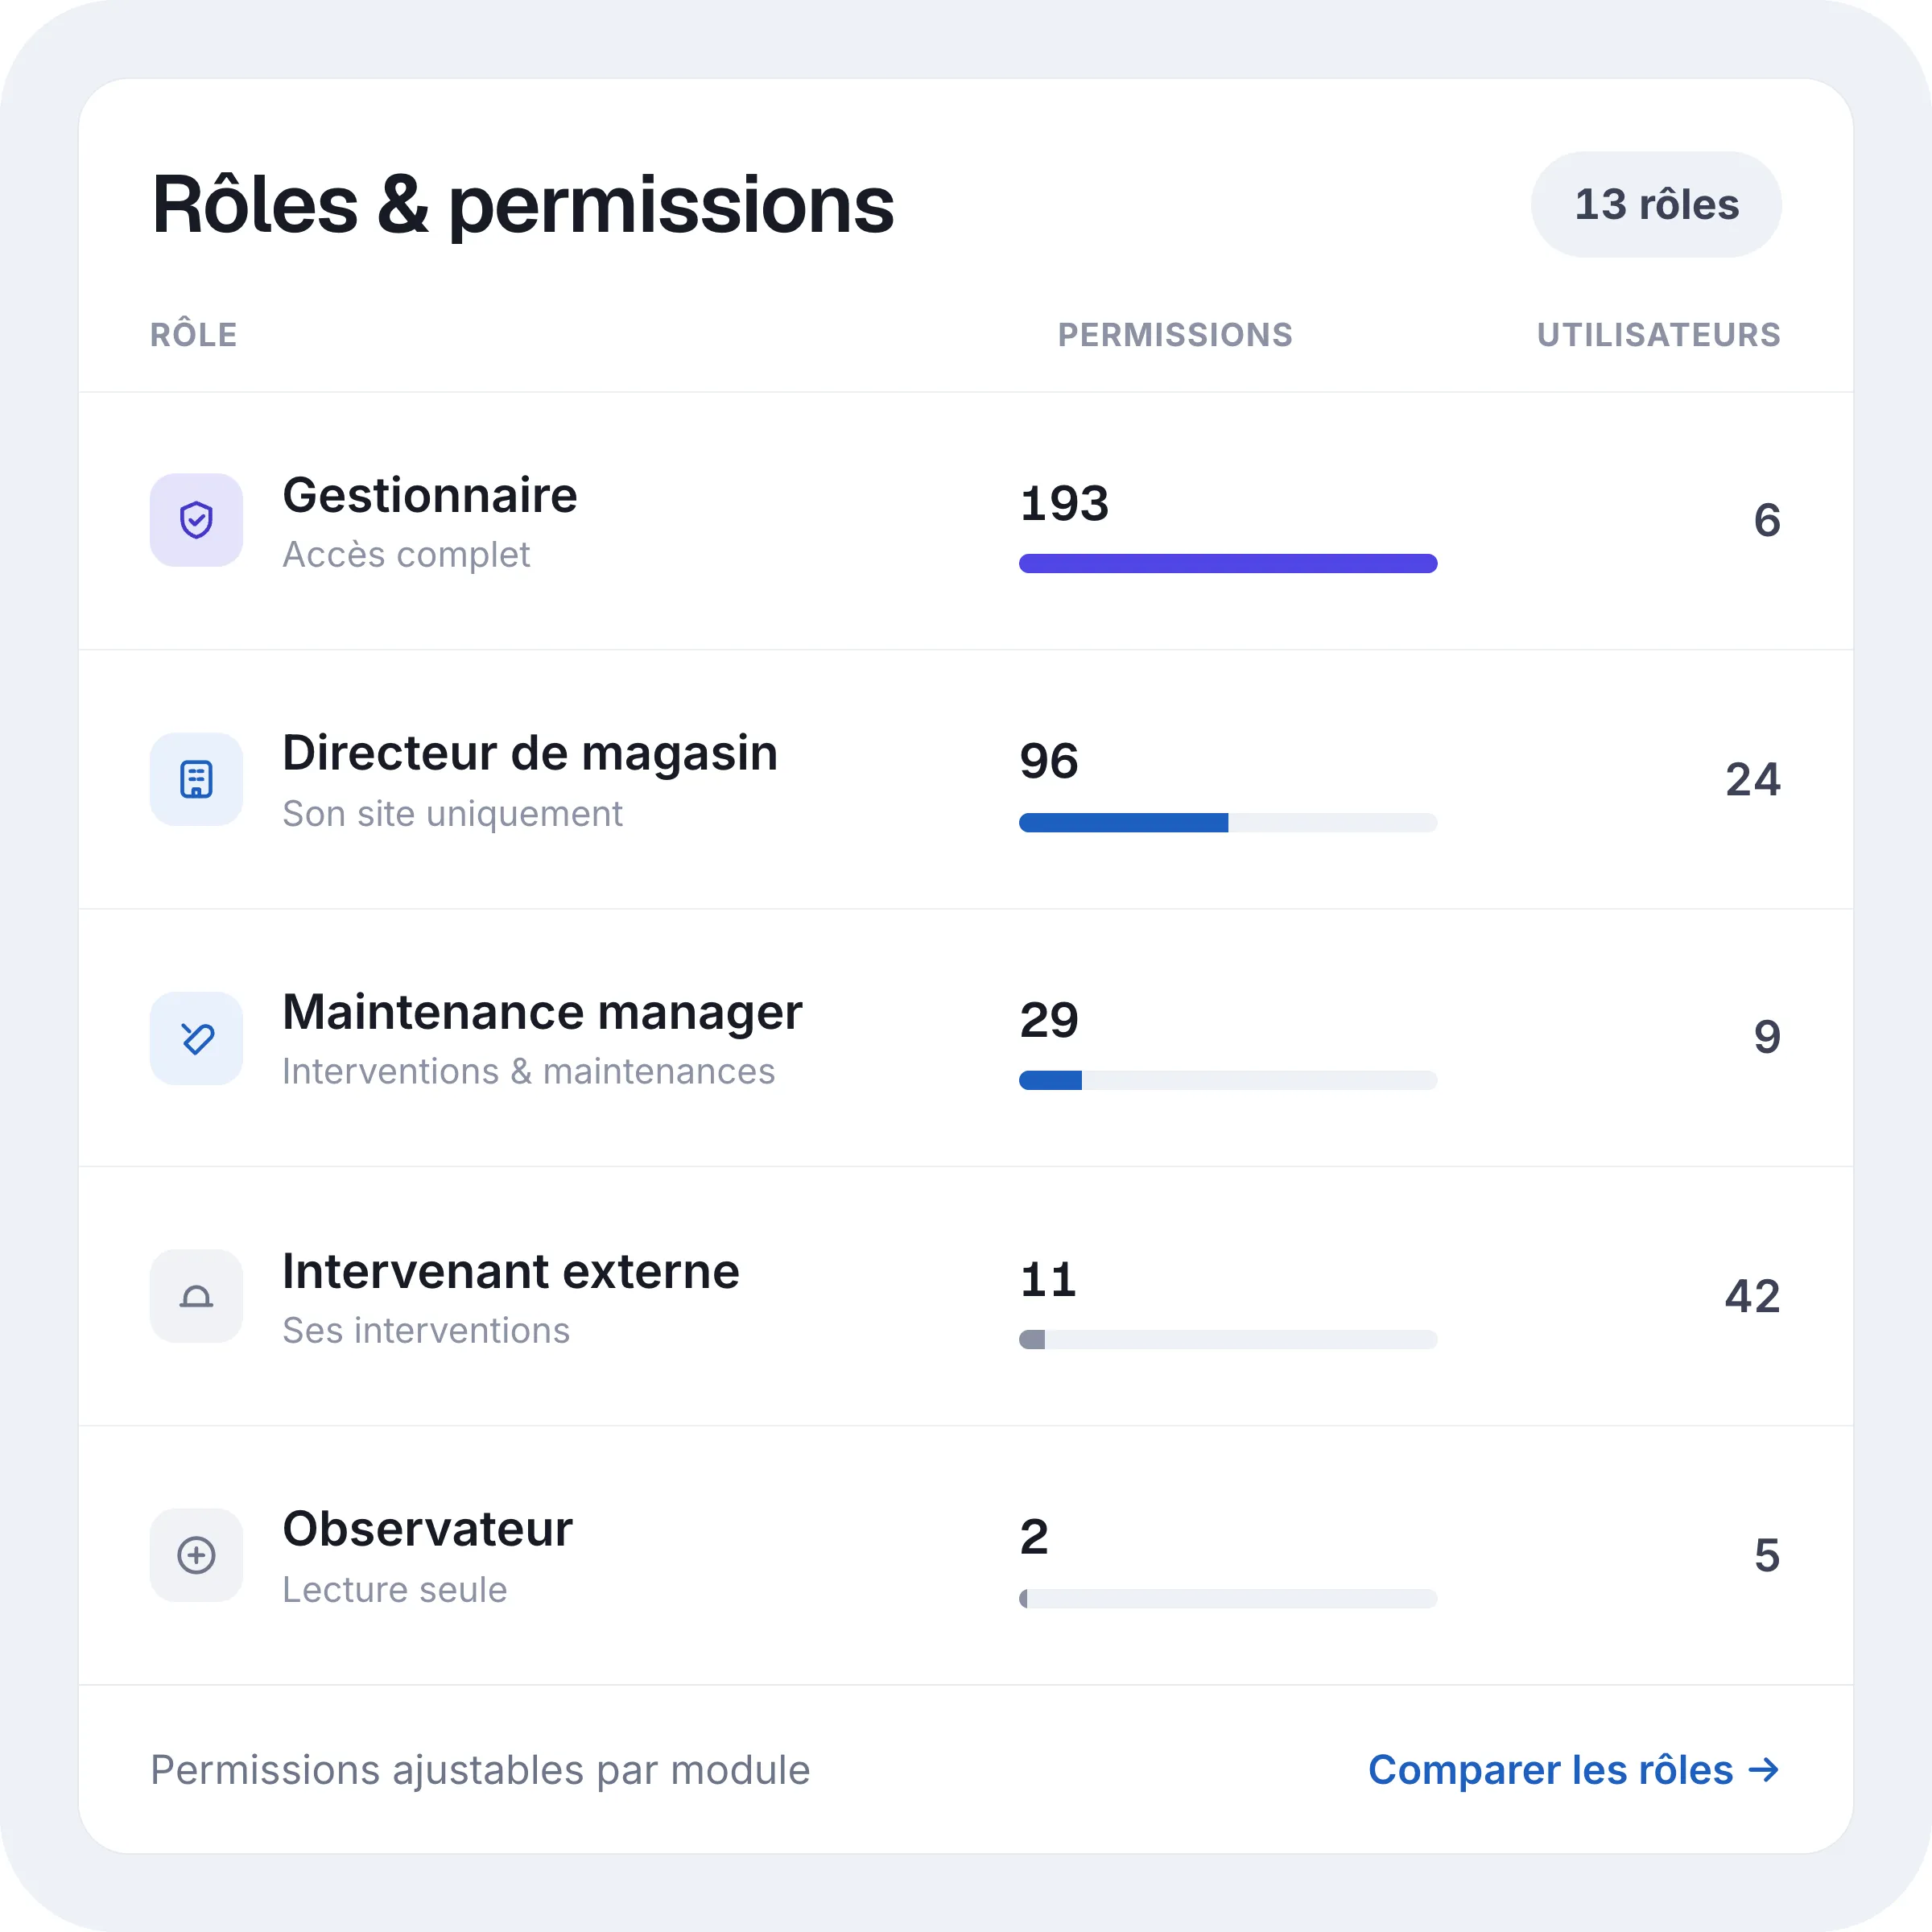Screen dimensions: 1932x1932
Task: Click the 42 users count for Intervenant externe
Action: pyautogui.click(x=1752, y=1296)
